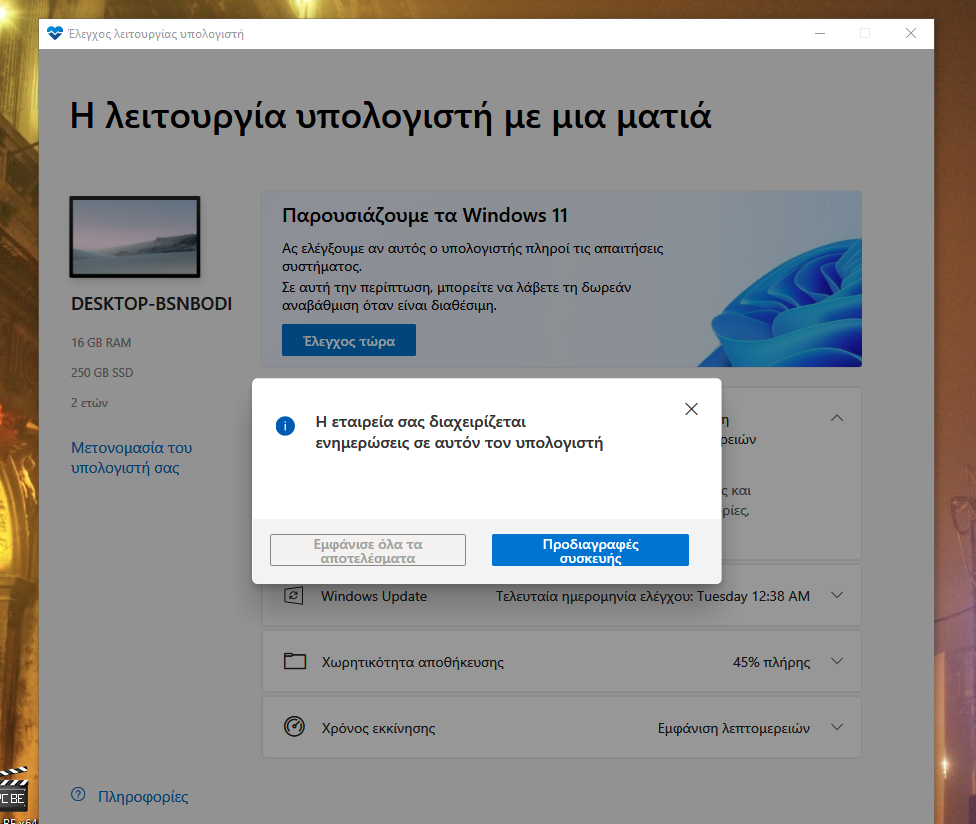Click the Η λειτουργία υπολογιστή με μια ματιά heading
The width and height of the screenshot is (976, 824).
(390, 116)
